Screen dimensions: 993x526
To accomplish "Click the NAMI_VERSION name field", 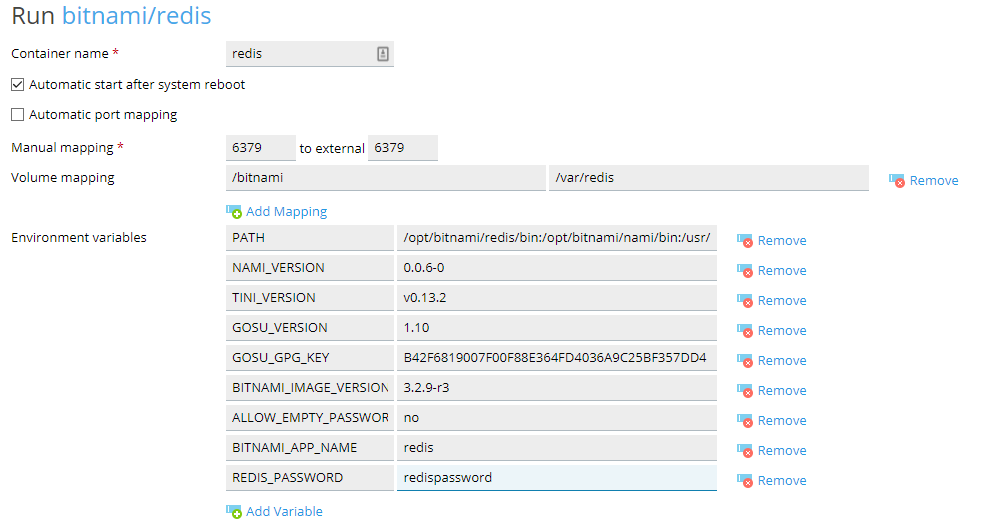I will pos(310,268).
